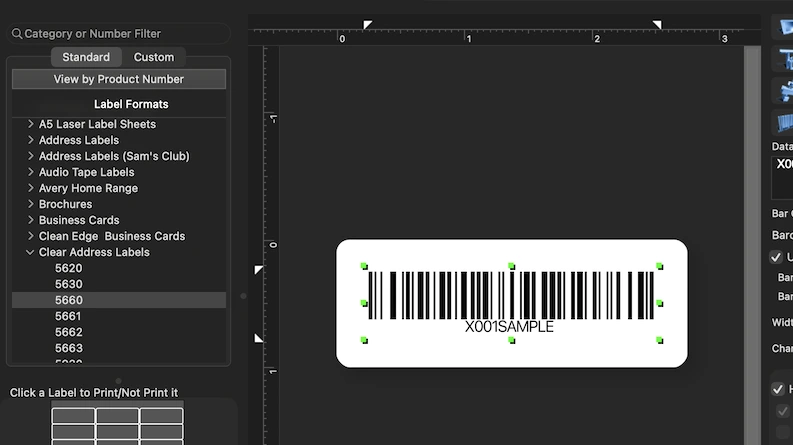Screen dimensions: 793x445
Task: Click the first label in the sheet preview's second row
Action: point(73,432)
